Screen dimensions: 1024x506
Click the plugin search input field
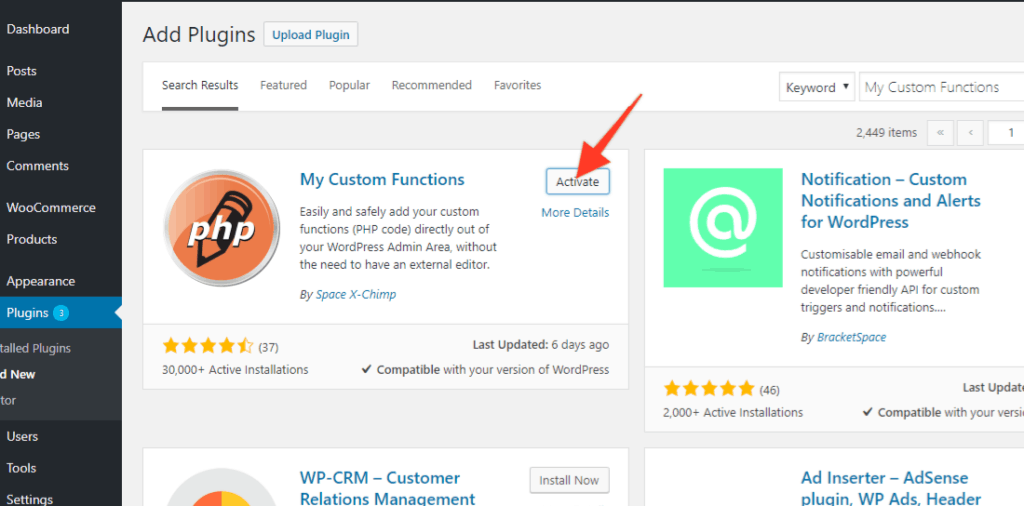click(x=940, y=87)
